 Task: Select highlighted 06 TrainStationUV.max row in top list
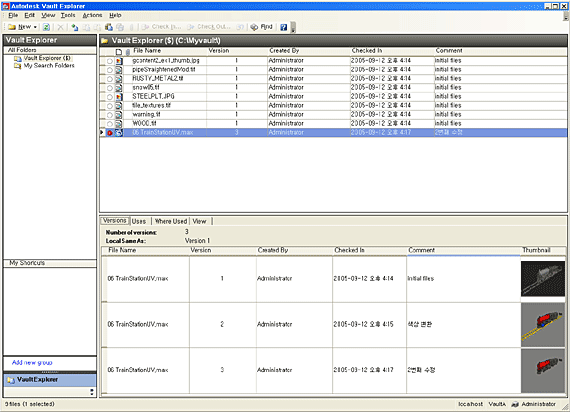[333, 133]
